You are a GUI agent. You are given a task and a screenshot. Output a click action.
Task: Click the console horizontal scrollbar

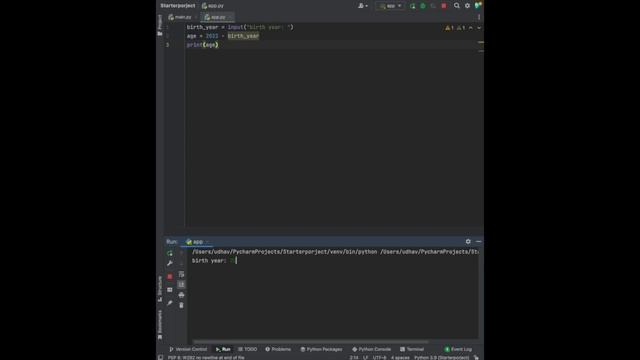point(311,341)
